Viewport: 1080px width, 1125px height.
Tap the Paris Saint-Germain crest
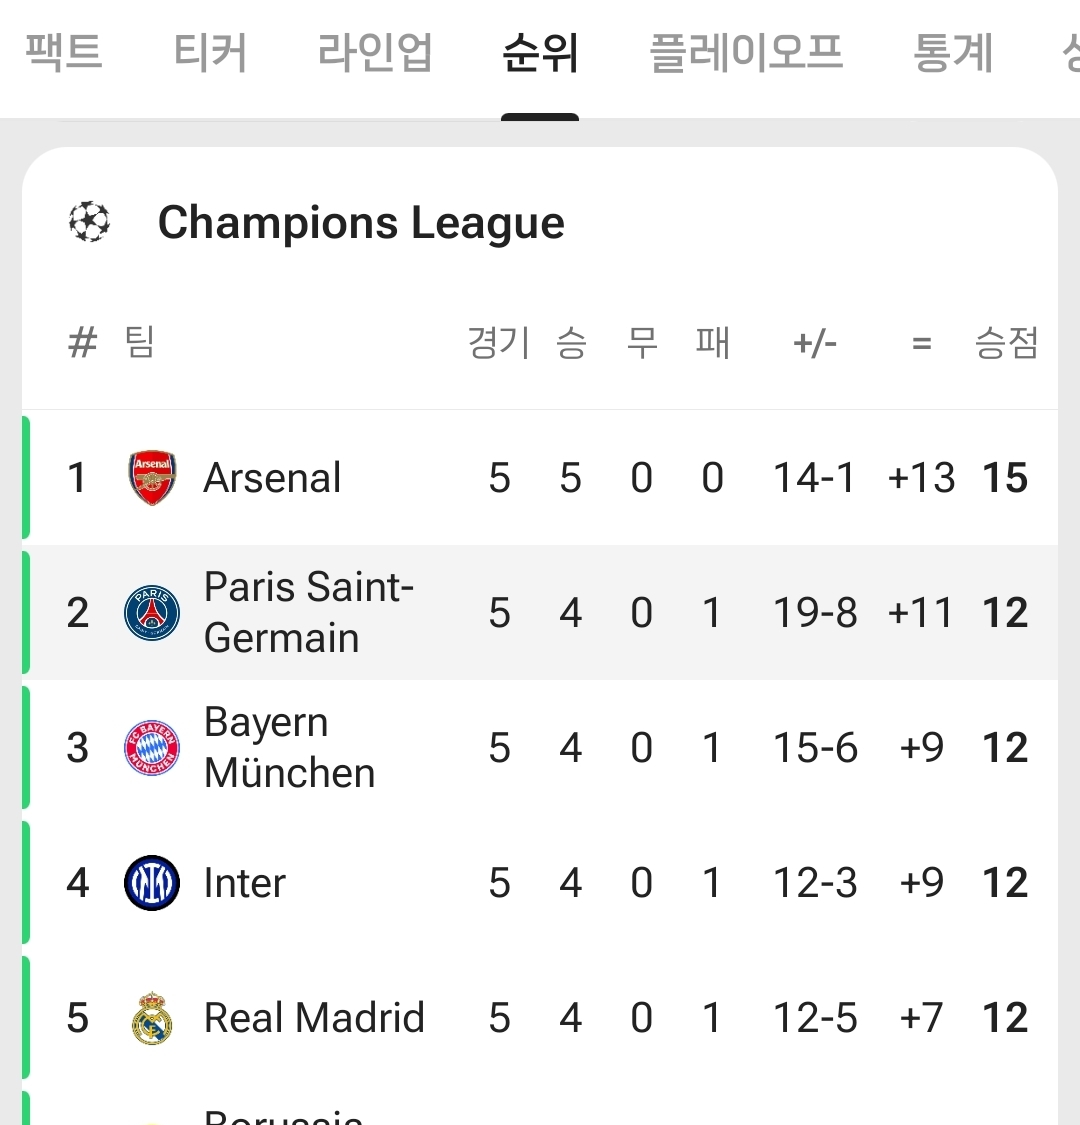tap(152, 613)
